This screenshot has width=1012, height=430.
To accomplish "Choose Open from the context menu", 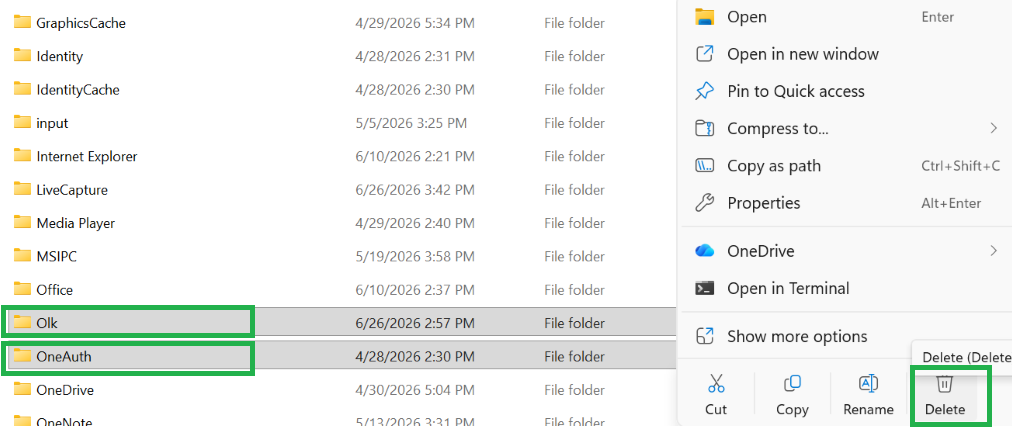I will (x=847, y=17).
